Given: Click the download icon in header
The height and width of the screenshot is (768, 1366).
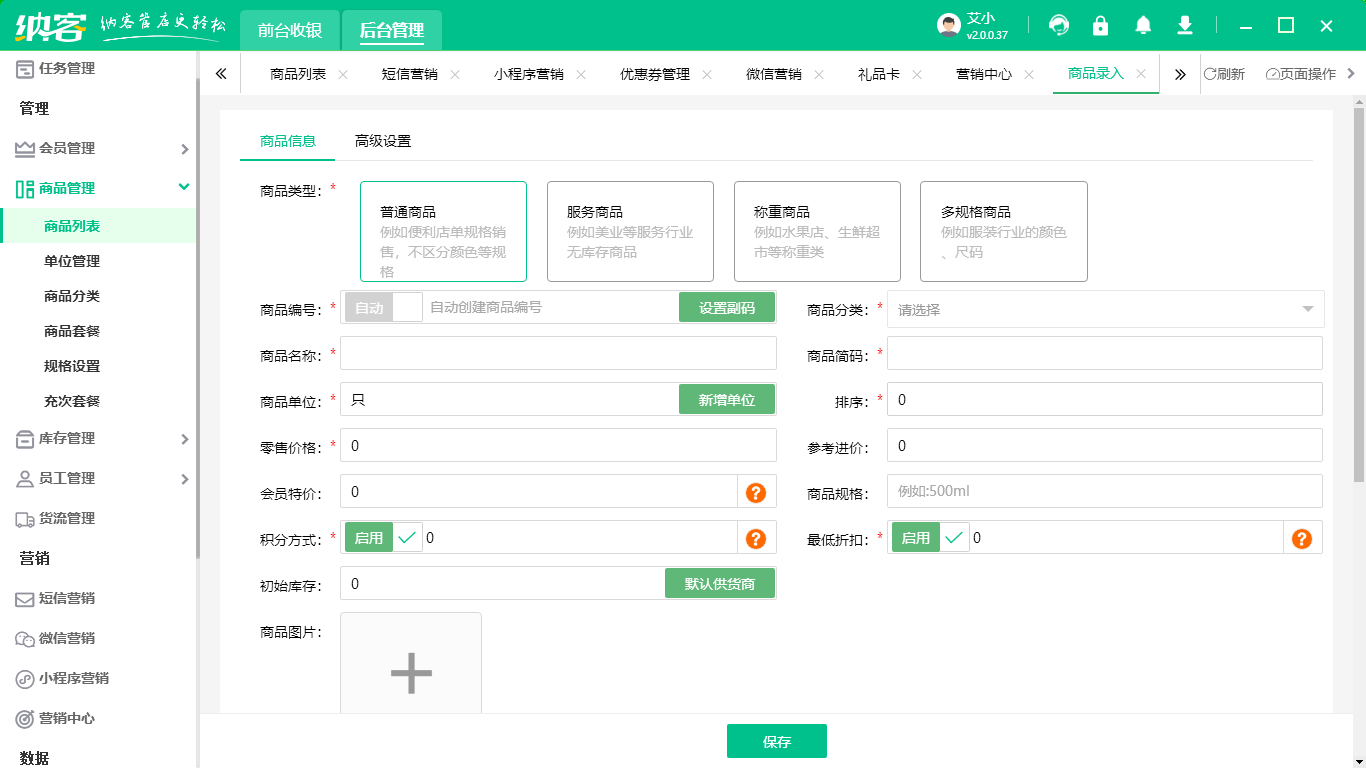Looking at the screenshot, I should (1185, 26).
